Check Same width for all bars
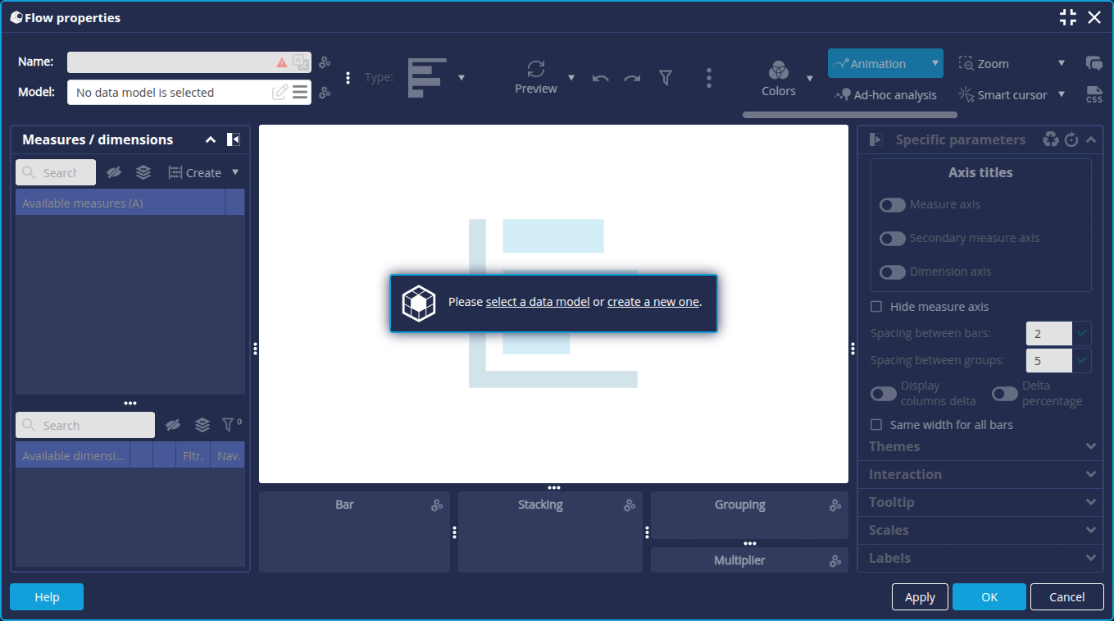1114x621 pixels. [x=877, y=425]
